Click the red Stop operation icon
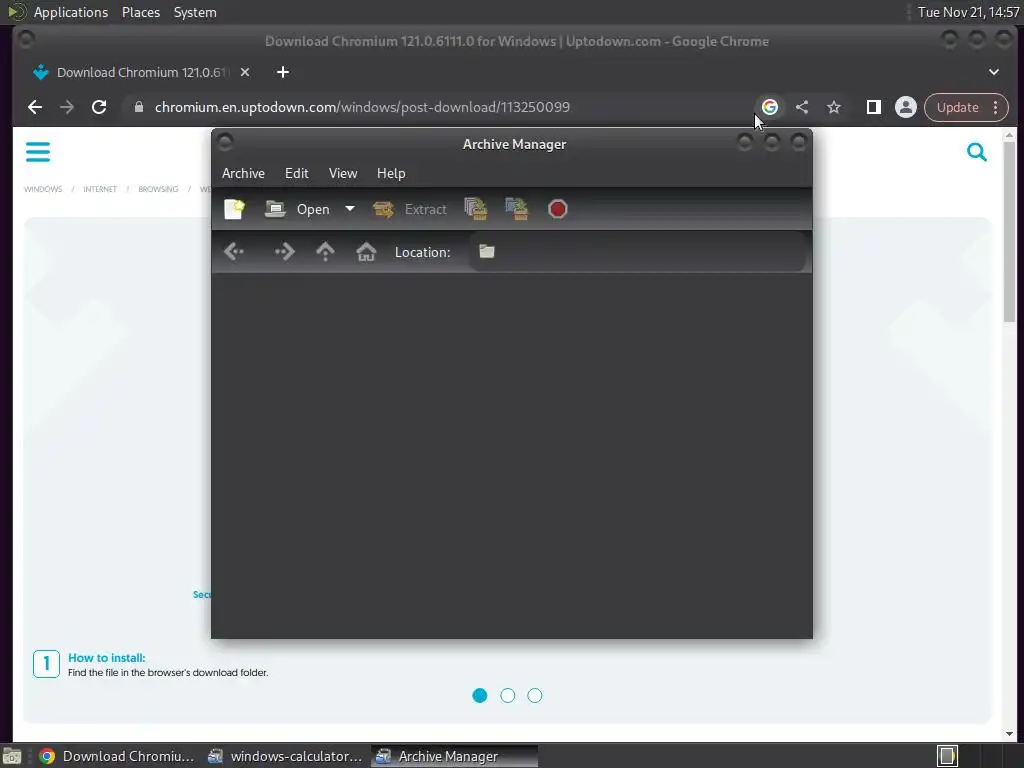The image size is (1024, 768). 558,209
